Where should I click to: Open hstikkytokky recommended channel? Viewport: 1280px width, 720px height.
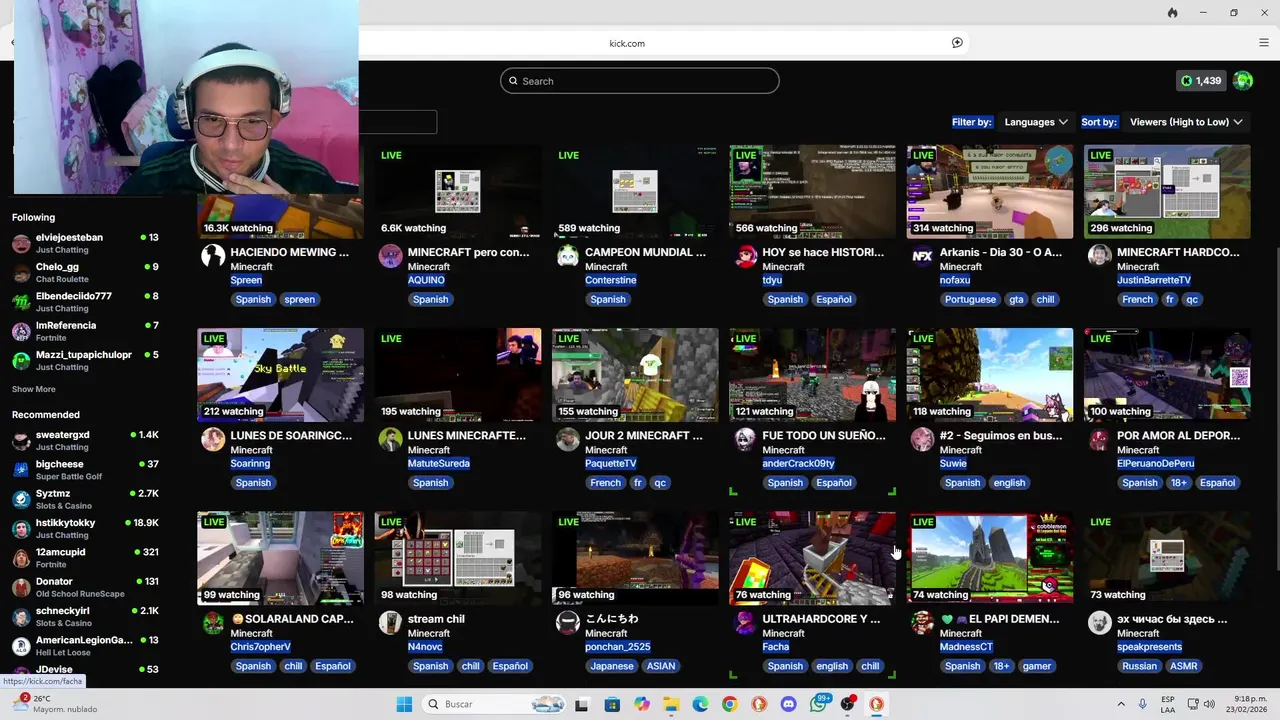pos(85,528)
